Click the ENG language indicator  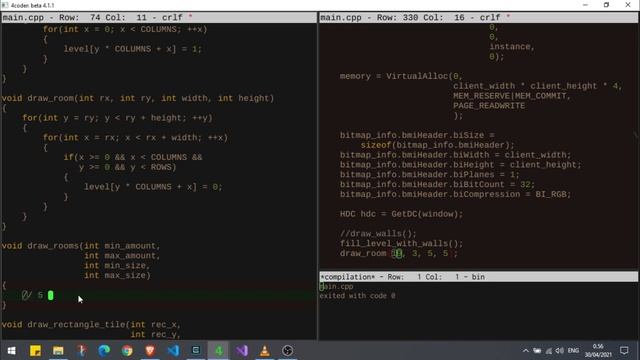[573, 351]
